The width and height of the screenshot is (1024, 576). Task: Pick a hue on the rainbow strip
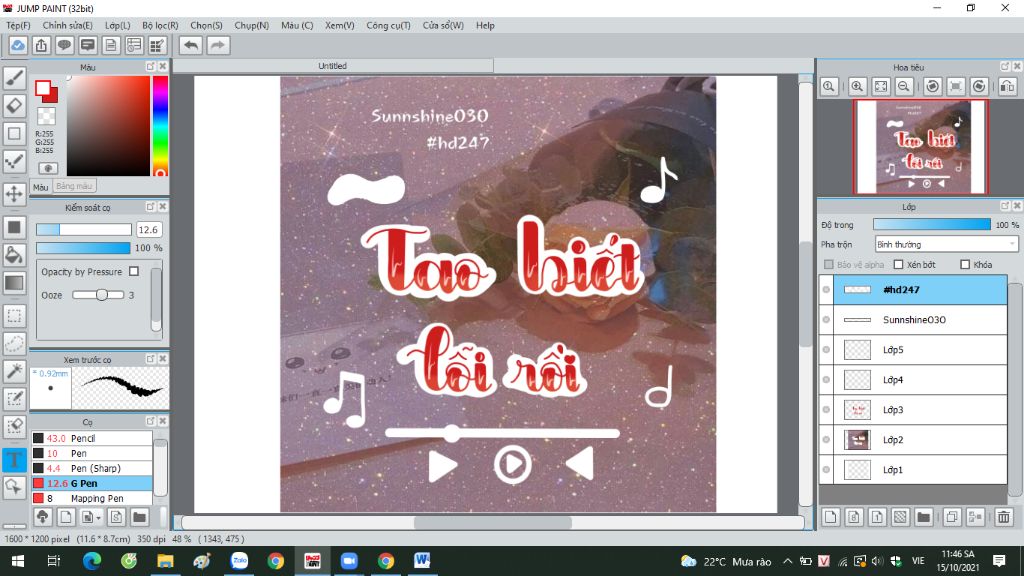tap(160, 125)
